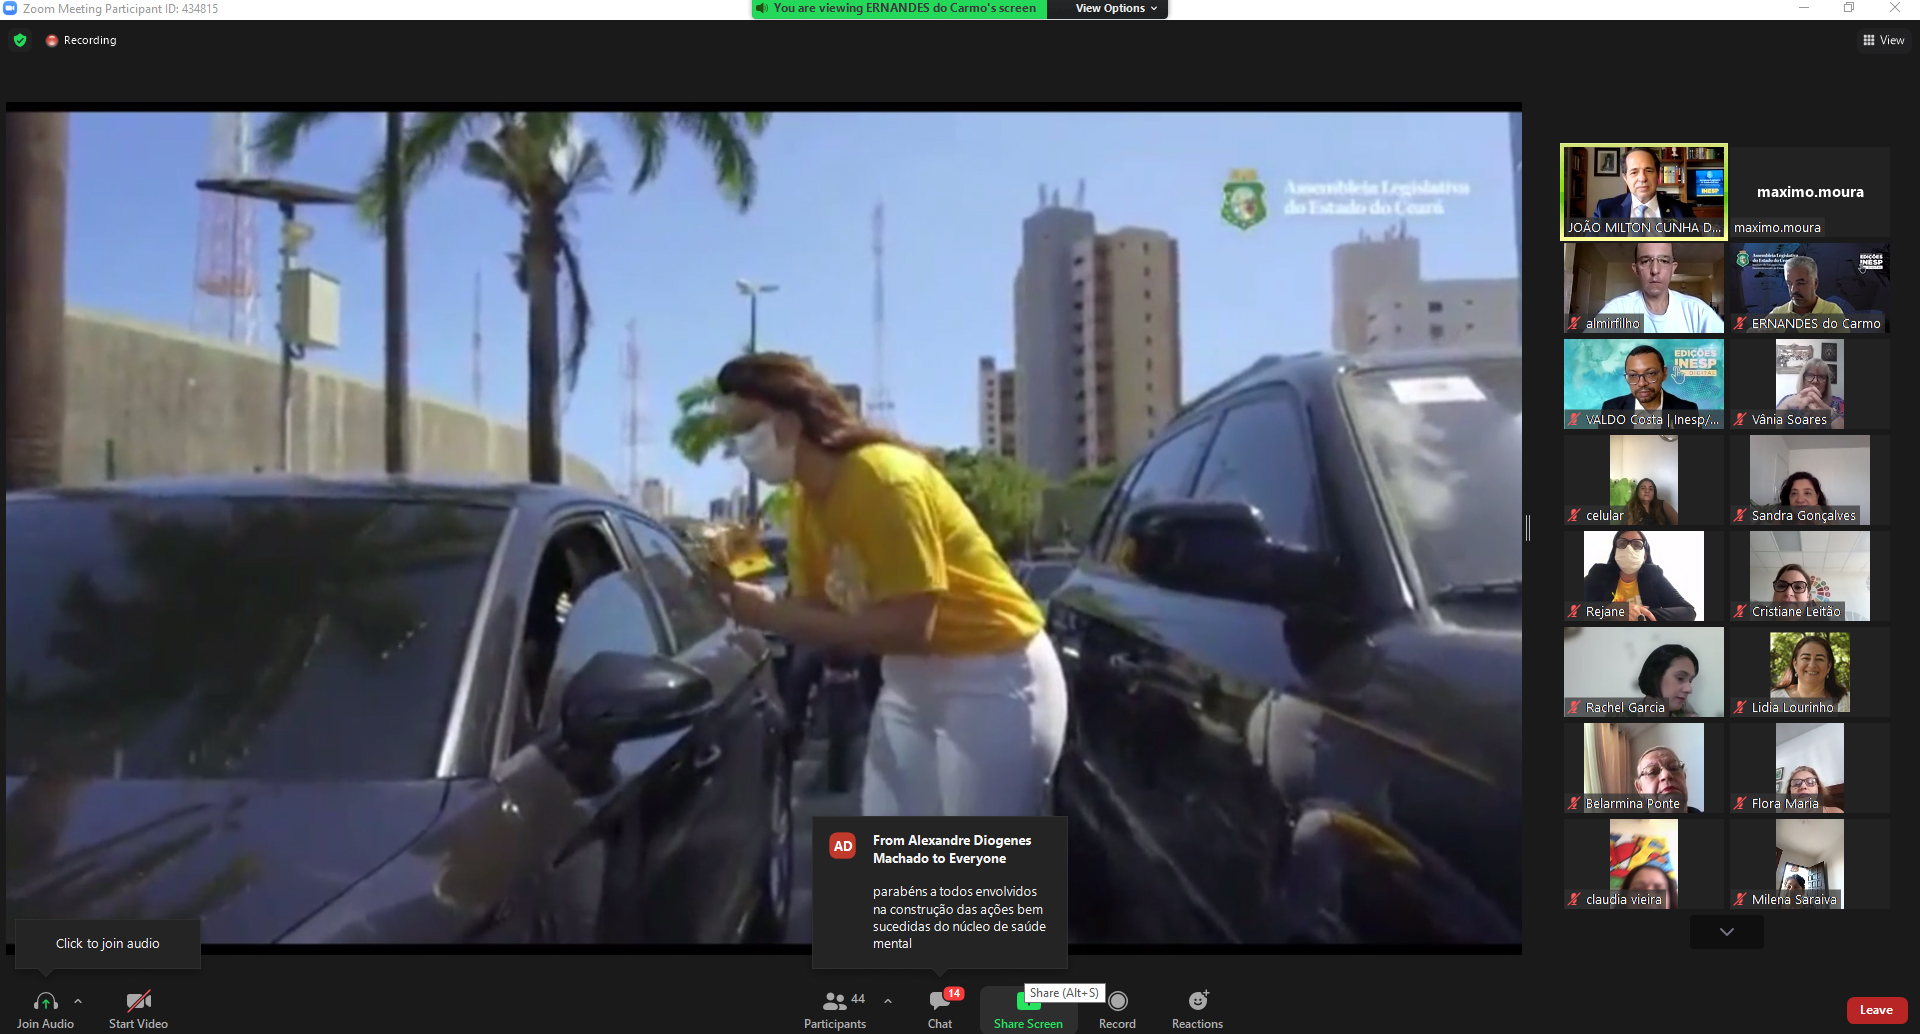This screenshot has height=1034, width=1920.
Task: Click the red Leave button
Action: (1876, 1010)
